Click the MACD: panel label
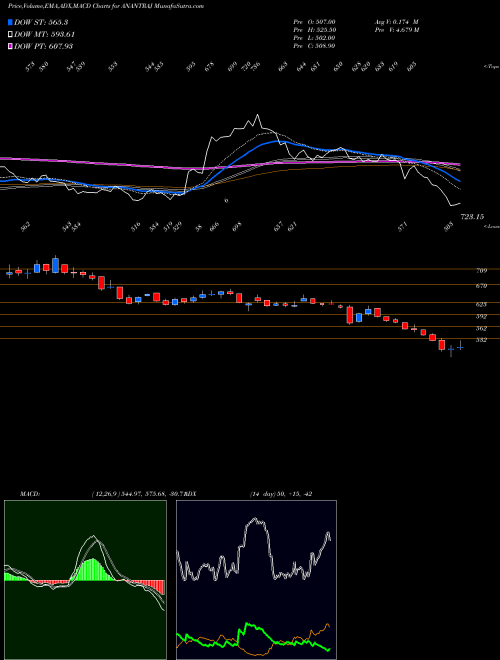This screenshot has height=660, width=500. point(30,494)
